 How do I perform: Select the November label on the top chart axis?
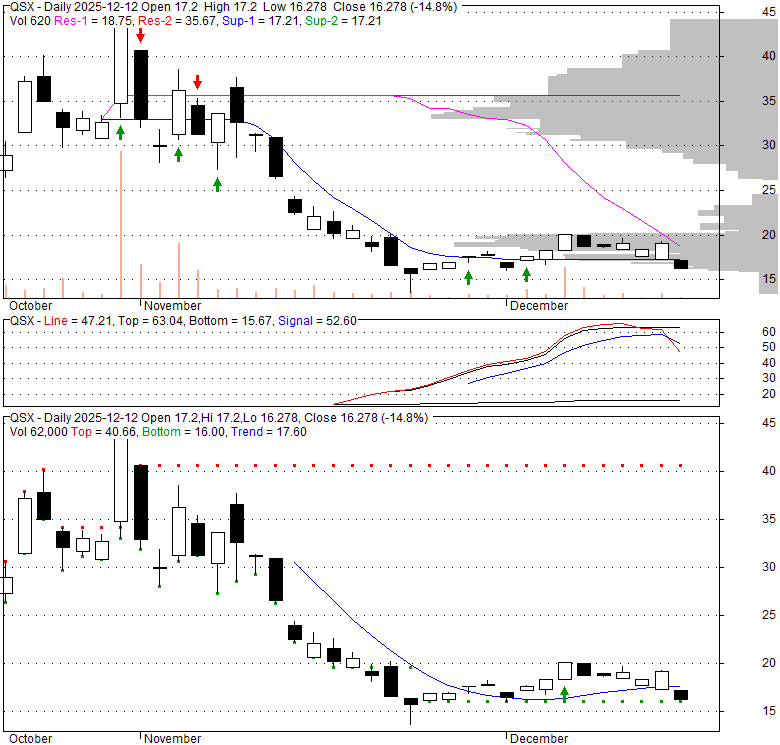click(173, 306)
